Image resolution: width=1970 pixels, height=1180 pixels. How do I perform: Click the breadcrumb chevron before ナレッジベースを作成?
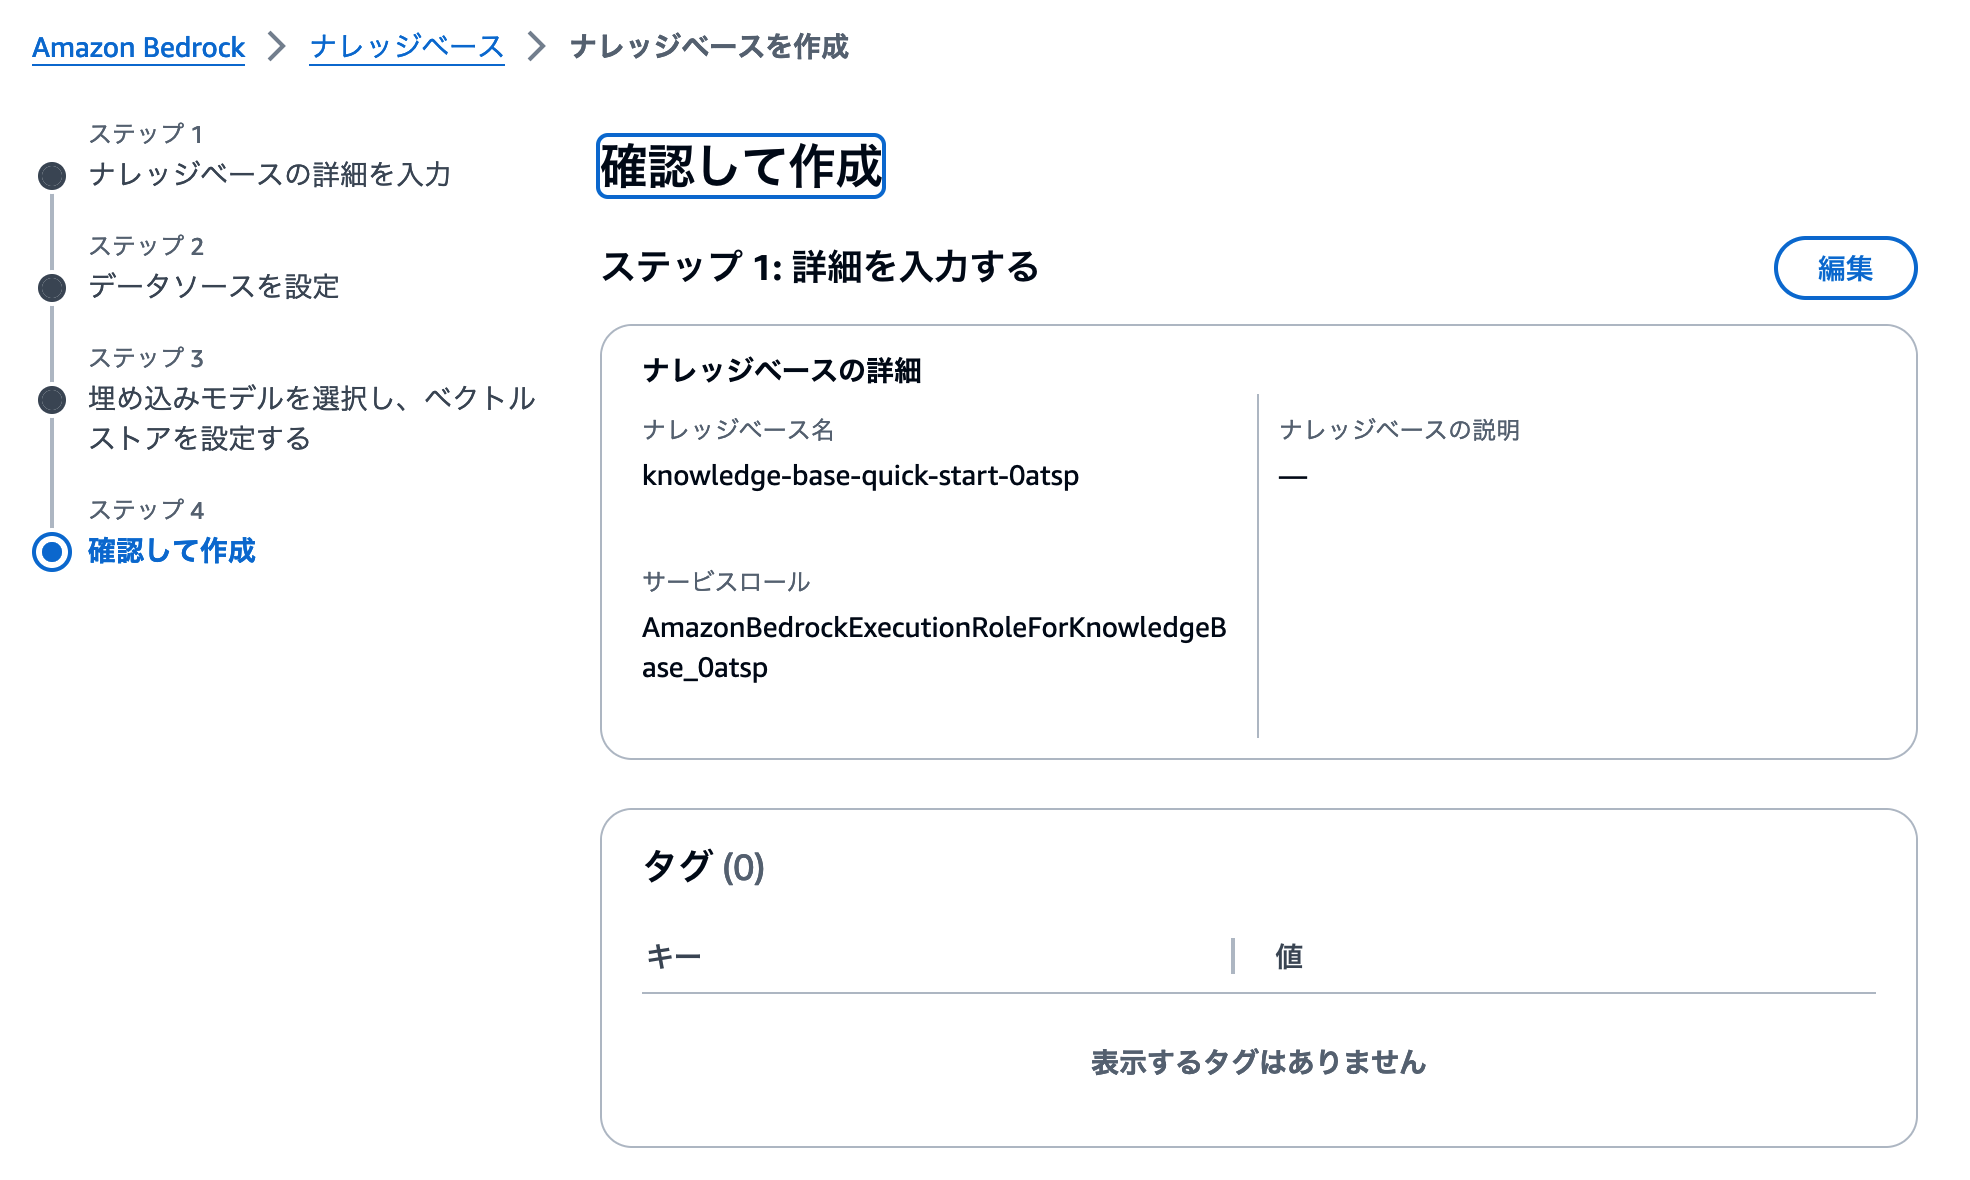tap(538, 45)
